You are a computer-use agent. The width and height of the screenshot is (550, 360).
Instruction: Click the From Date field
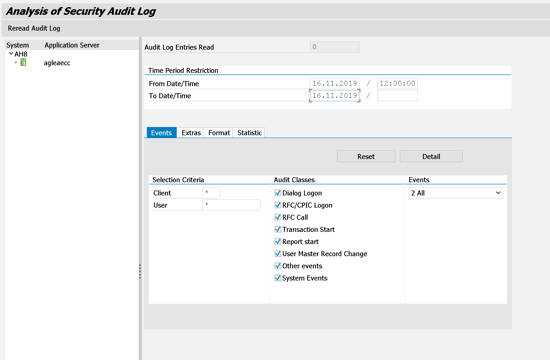(x=335, y=83)
